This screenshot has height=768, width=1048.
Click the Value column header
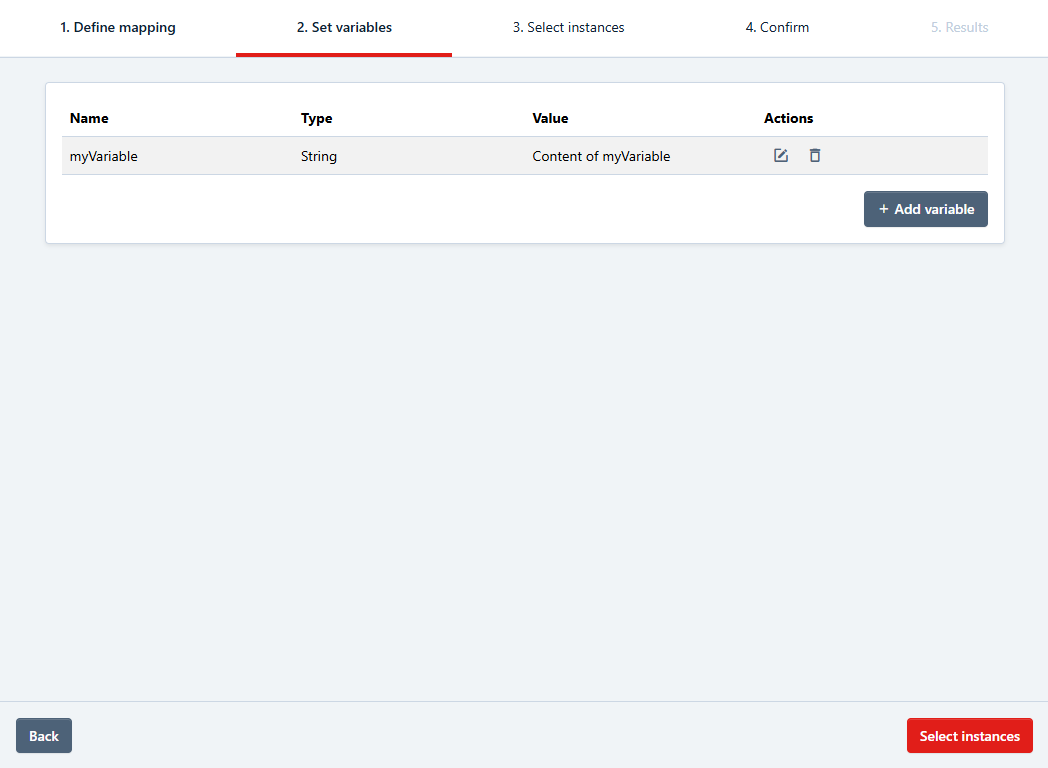point(550,118)
